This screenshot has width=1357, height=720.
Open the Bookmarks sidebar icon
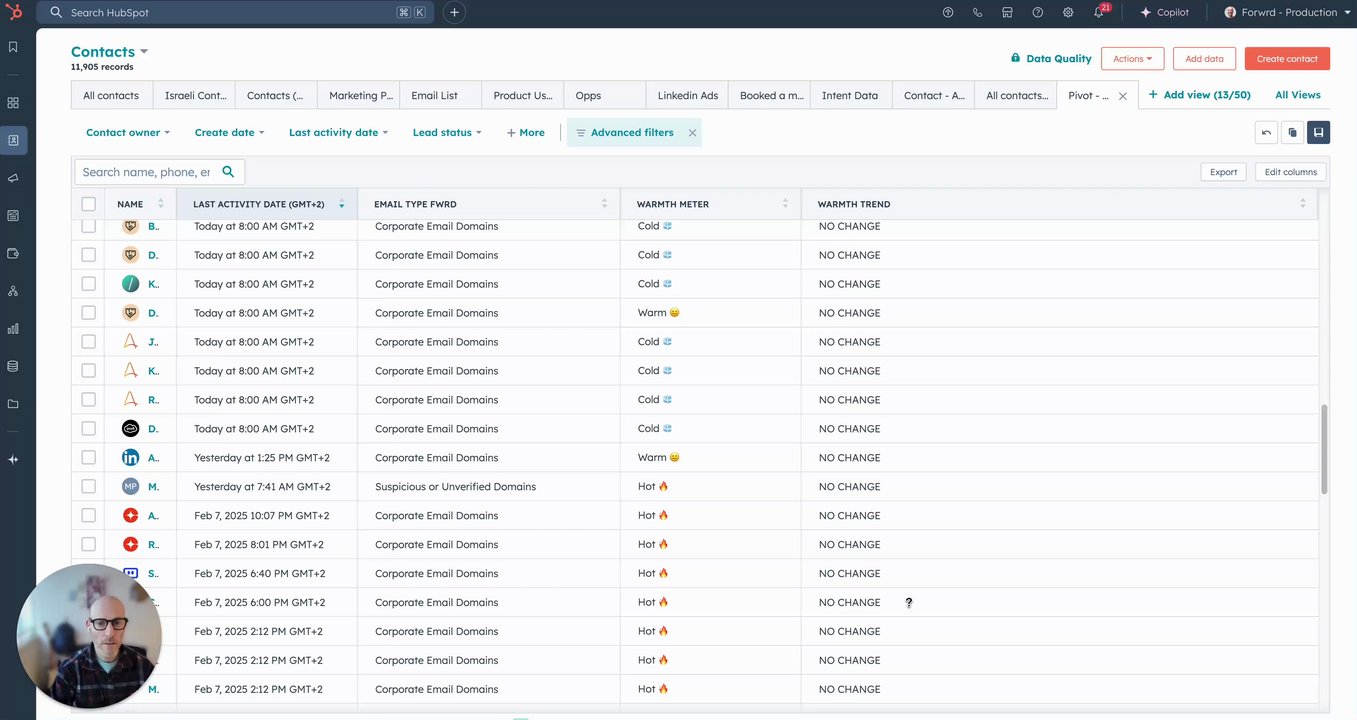(x=13, y=47)
